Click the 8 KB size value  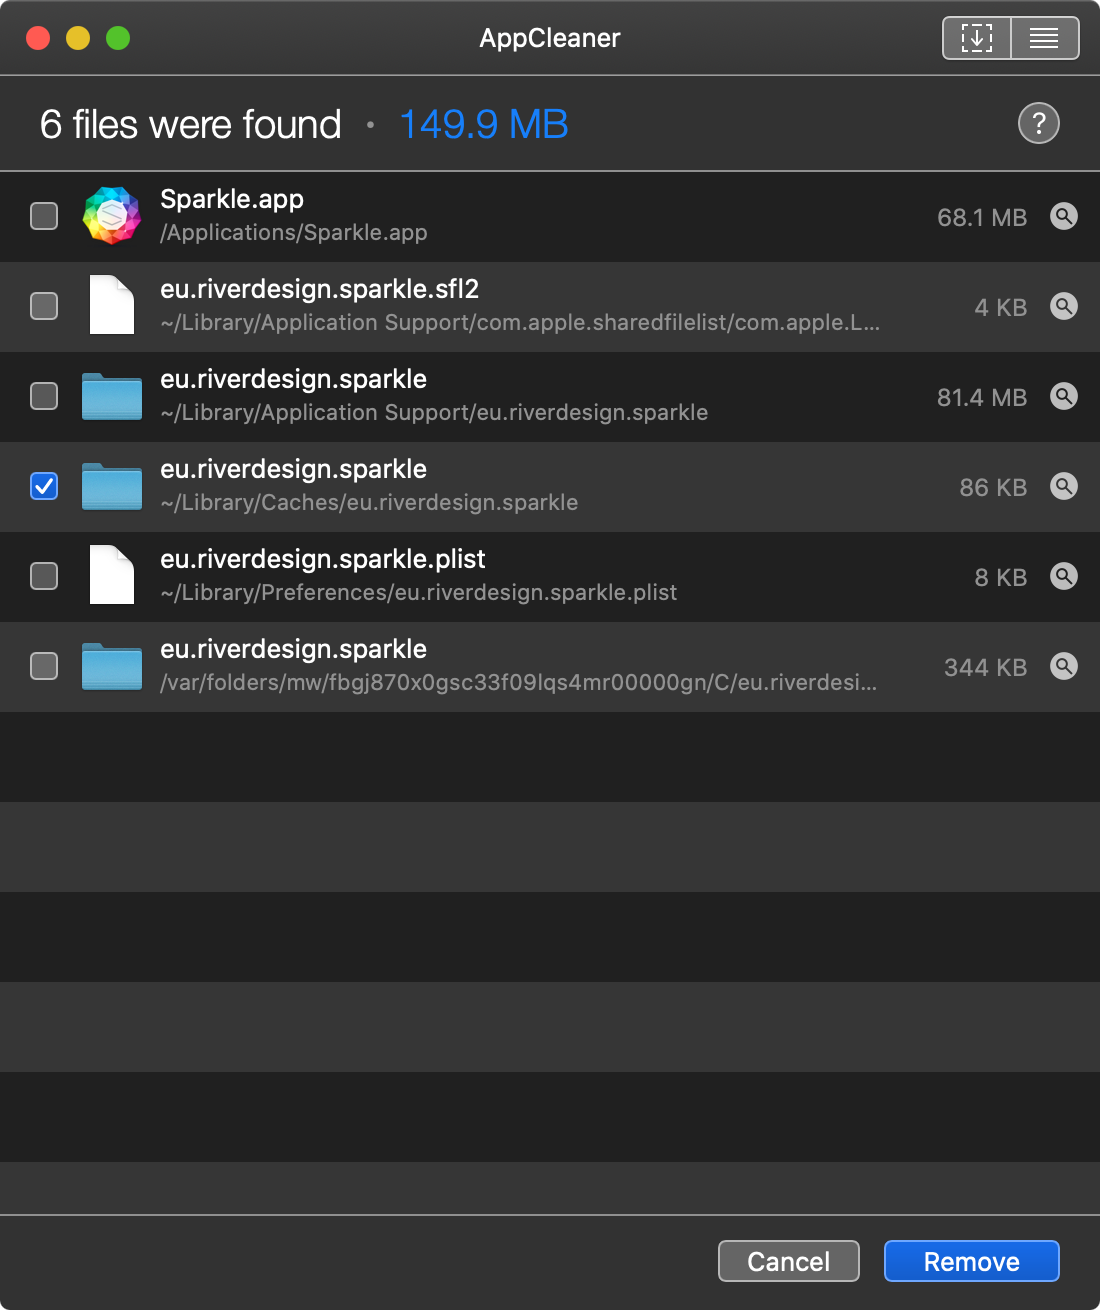pyautogui.click(x=1001, y=577)
